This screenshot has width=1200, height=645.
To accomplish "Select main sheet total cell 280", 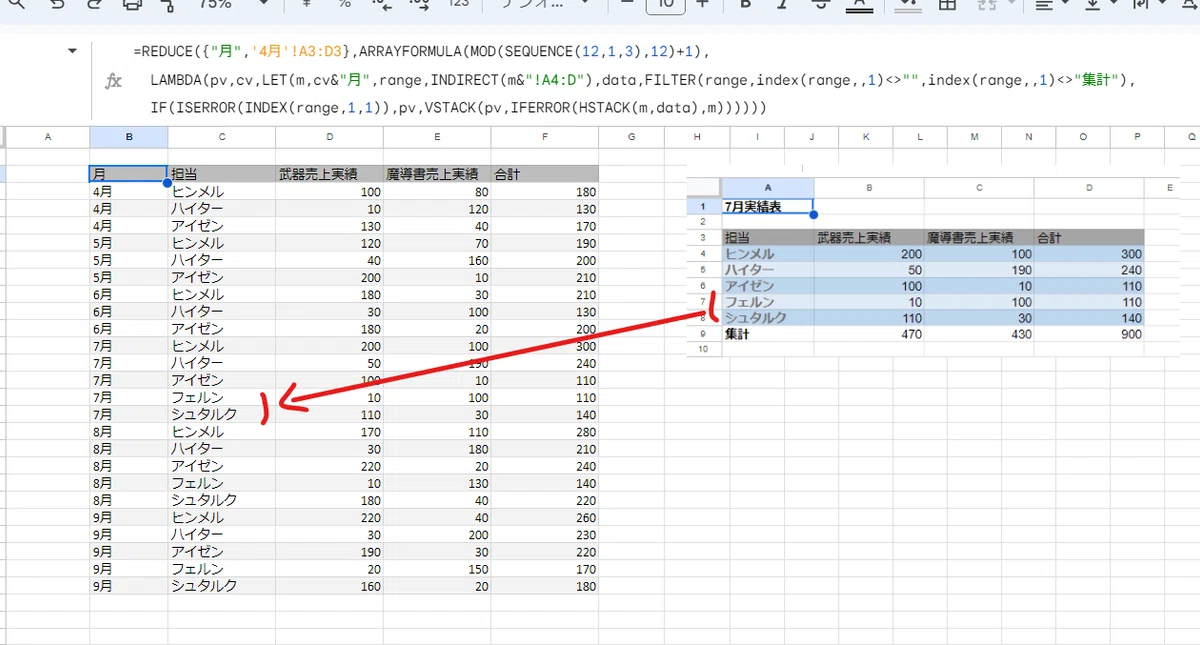I will (x=545, y=431).
